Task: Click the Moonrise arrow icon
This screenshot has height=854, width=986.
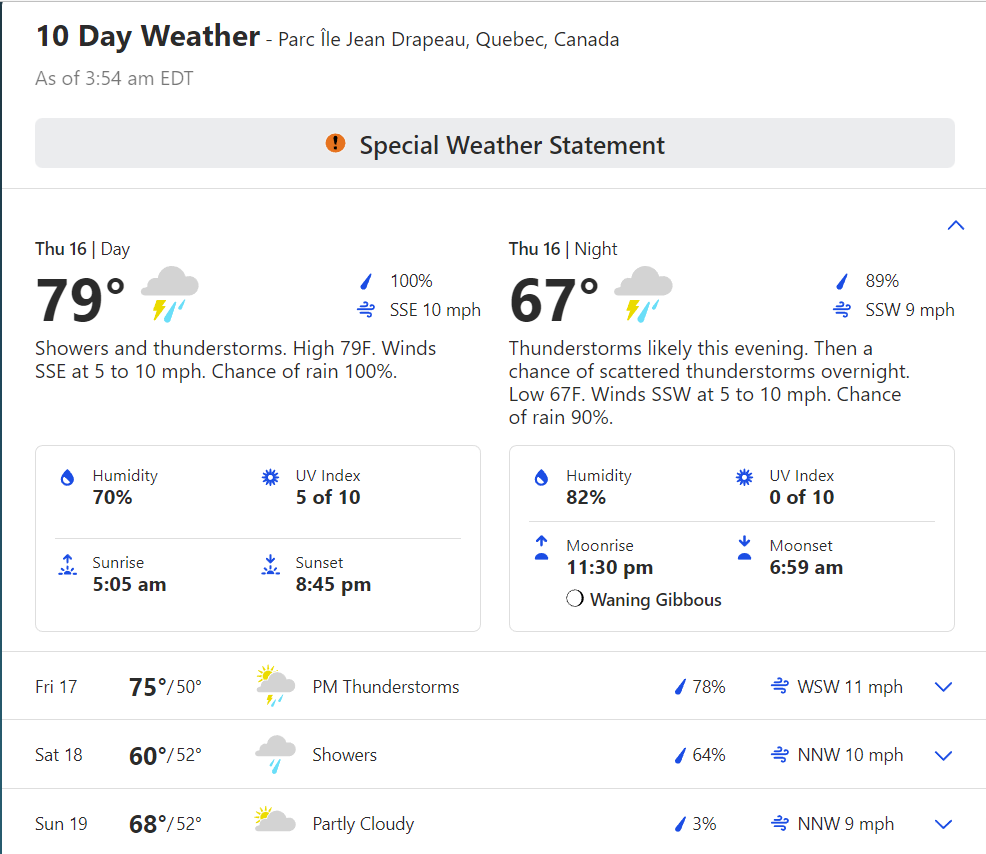Action: pos(541,548)
